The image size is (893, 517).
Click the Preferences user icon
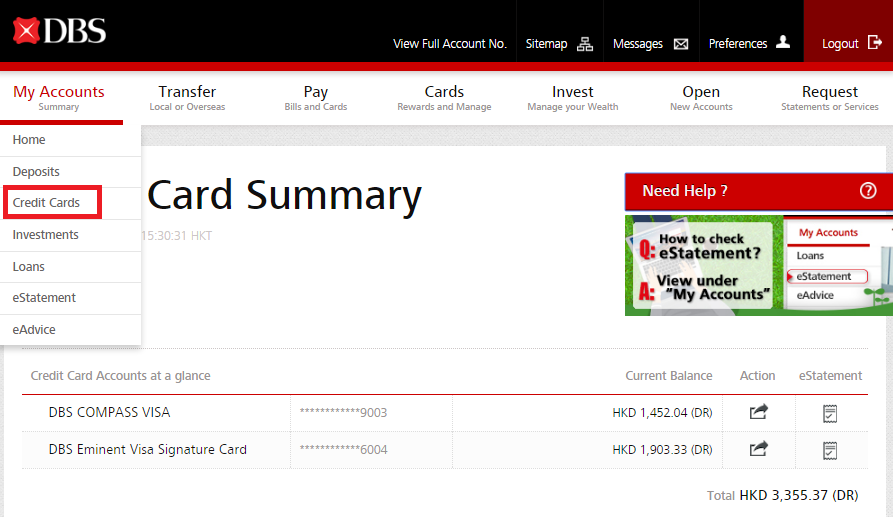(x=783, y=42)
